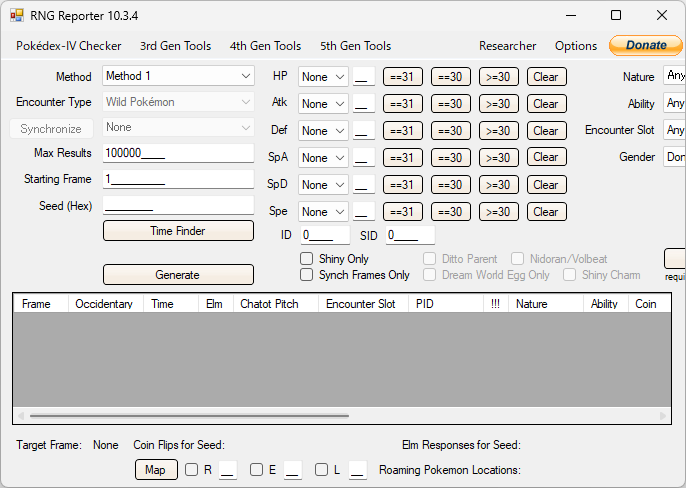686x488 pixels.
Task: Click the Seed (Hex) input field
Action: (178, 205)
